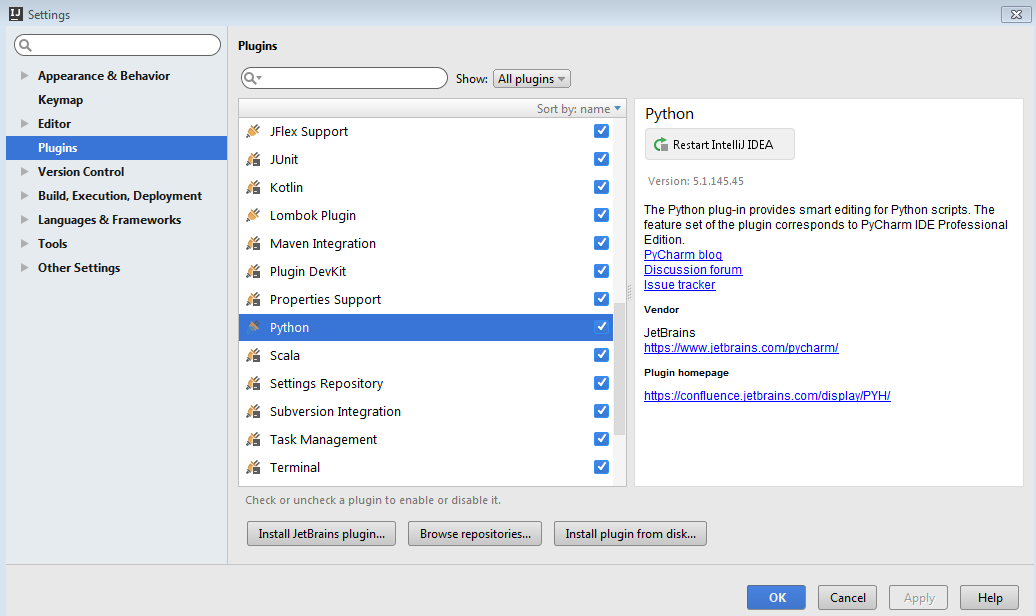Click the Properties Support plugin icon

coord(253,299)
